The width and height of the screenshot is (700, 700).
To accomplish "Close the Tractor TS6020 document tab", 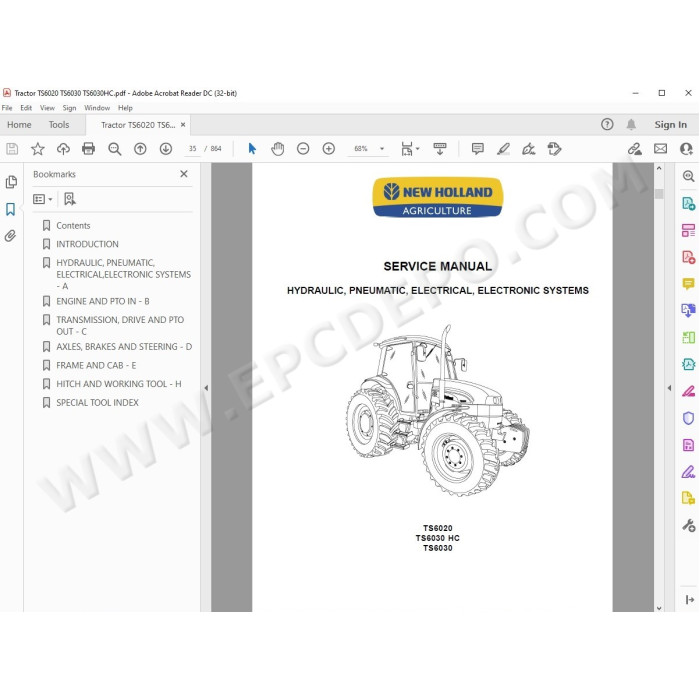I will (x=183, y=125).
